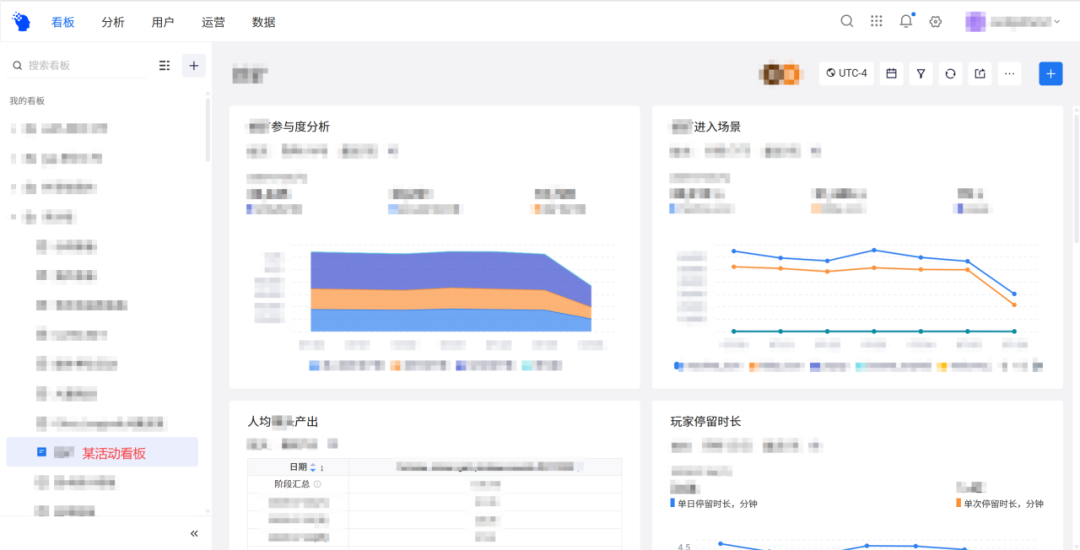Click the sidebar dashboard list scrollbar
This screenshot has width=1080, height=550.
[x=208, y=129]
